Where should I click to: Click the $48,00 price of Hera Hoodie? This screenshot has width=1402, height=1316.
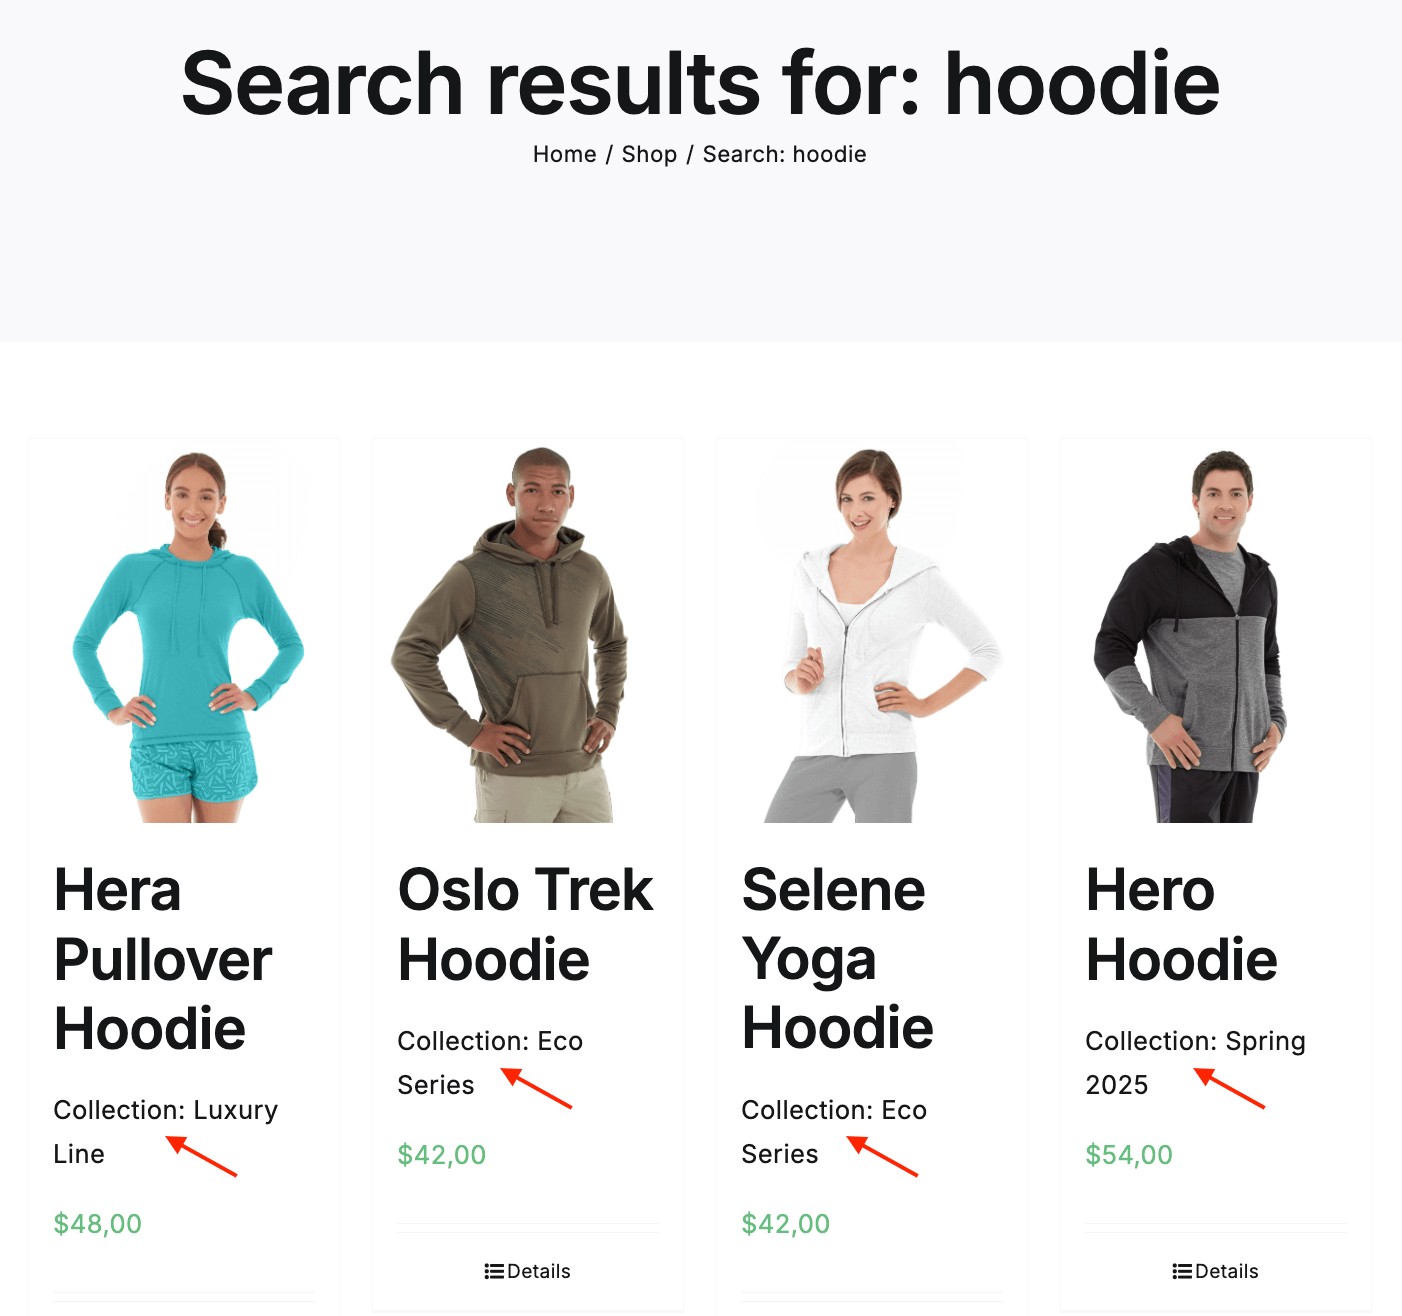coord(98,1224)
